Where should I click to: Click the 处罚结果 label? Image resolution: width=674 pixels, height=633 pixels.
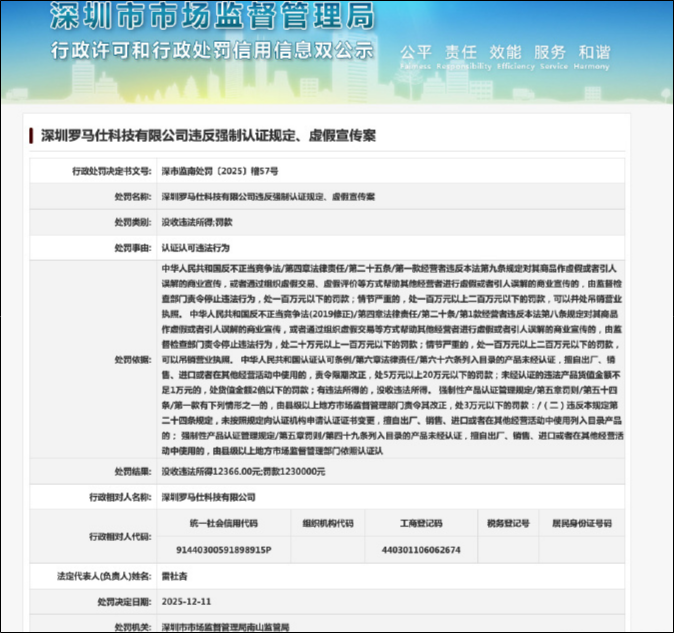click(133, 472)
